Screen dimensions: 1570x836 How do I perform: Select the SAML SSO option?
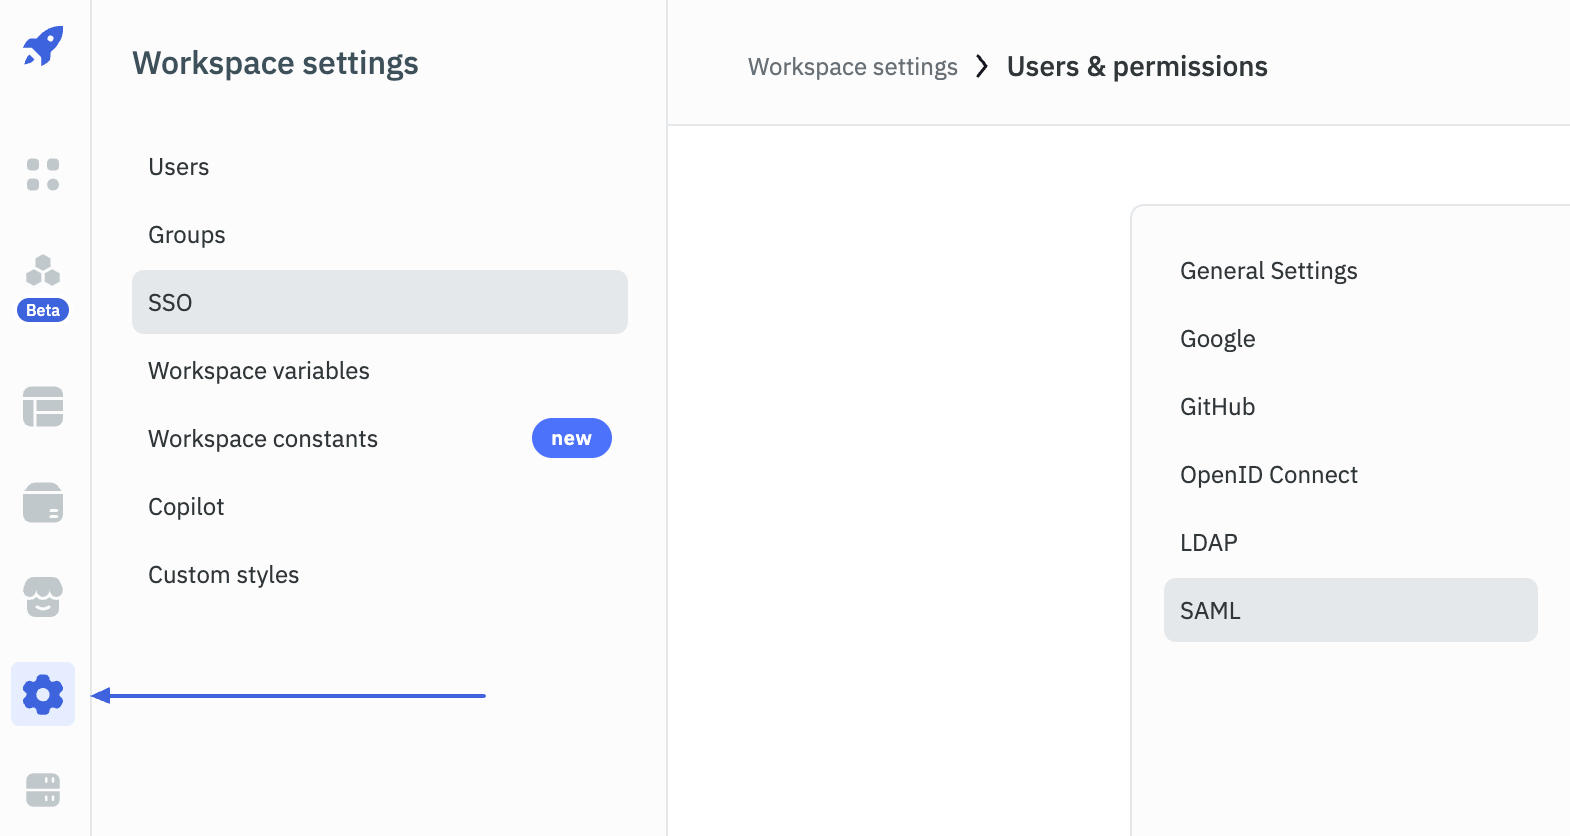pos(1350,610)
